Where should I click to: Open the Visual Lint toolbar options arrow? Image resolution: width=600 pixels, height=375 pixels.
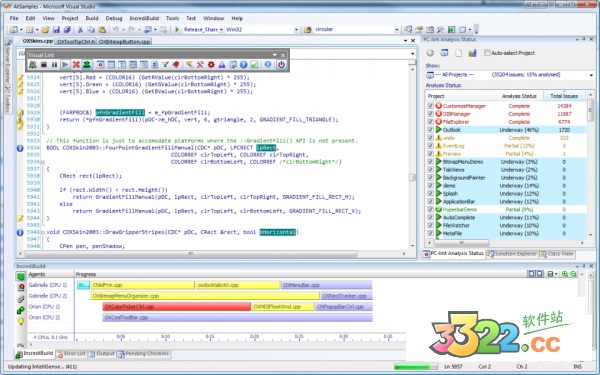click(x=274, y=55)
